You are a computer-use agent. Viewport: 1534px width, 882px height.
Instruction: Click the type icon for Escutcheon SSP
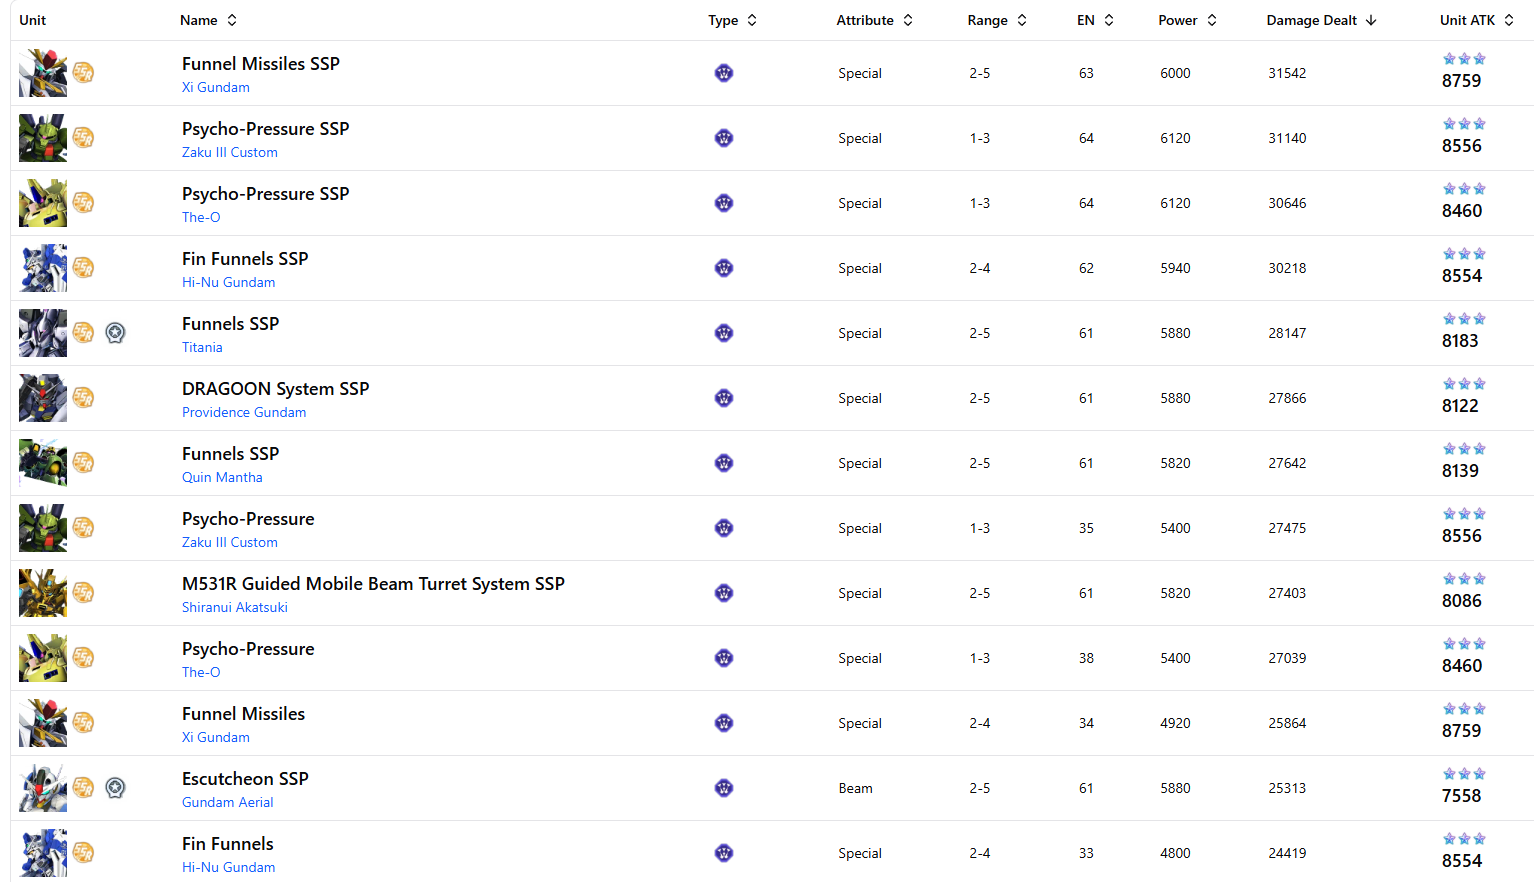[724, 788]
